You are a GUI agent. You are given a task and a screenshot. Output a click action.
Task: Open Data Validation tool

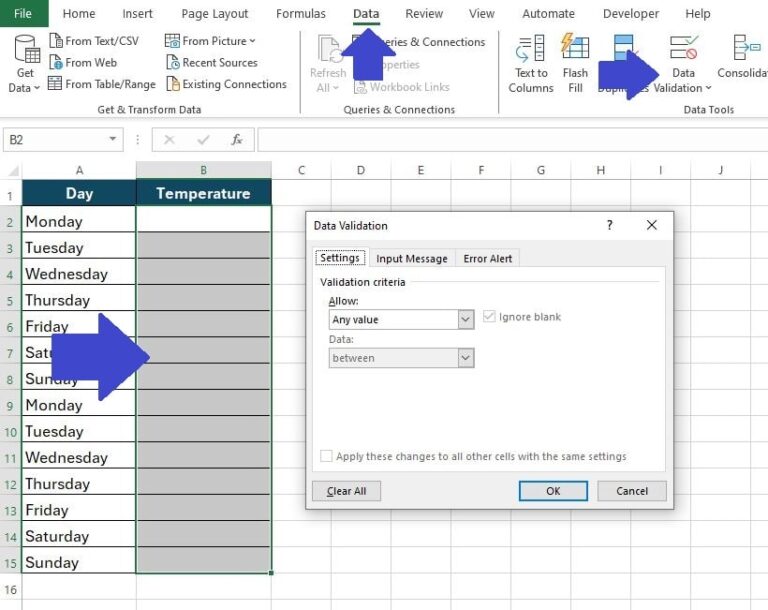(x=683, y=64)
